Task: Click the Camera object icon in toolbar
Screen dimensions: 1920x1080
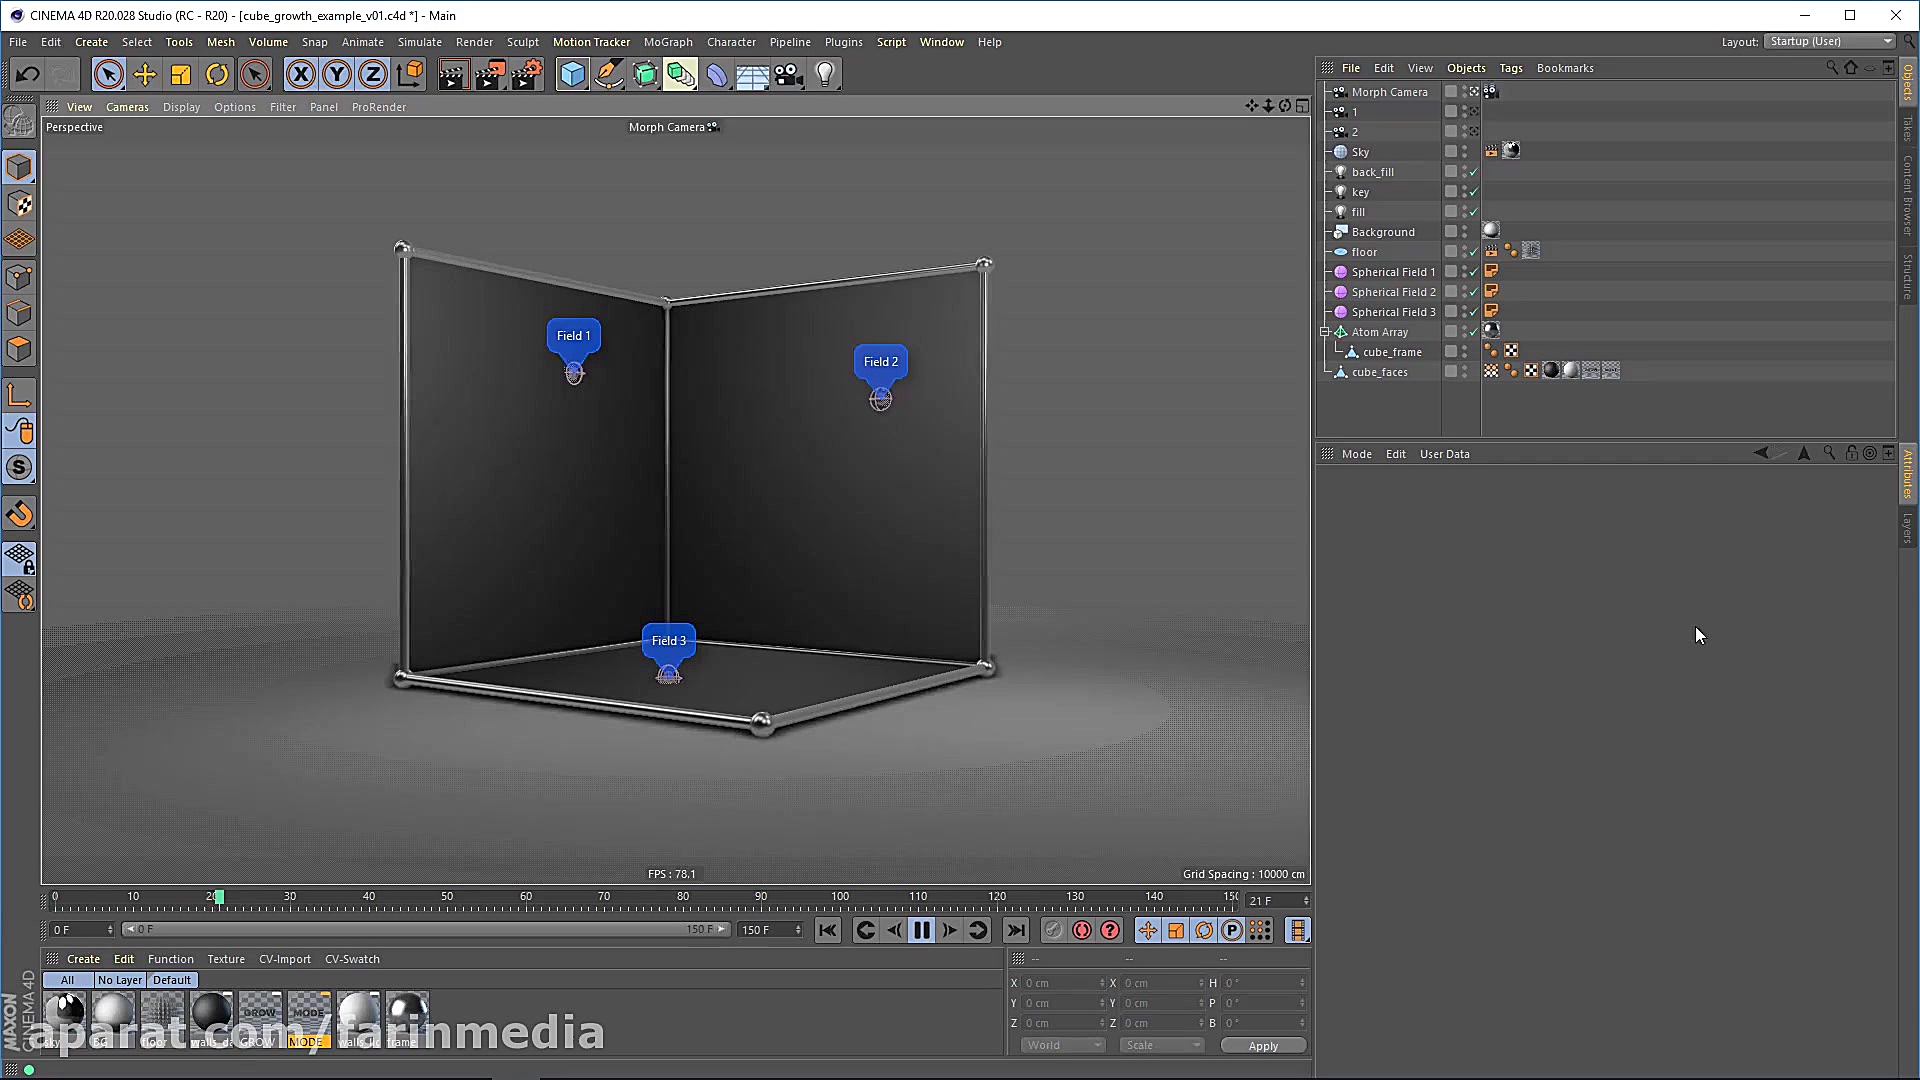Action: (x=788, y=75)
